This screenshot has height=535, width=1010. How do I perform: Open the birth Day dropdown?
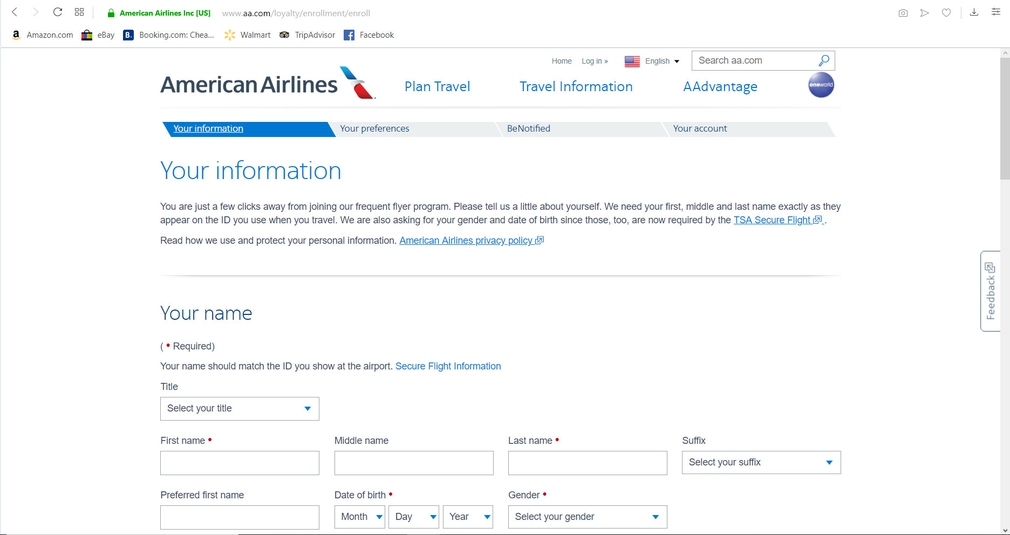coord(414,517)
